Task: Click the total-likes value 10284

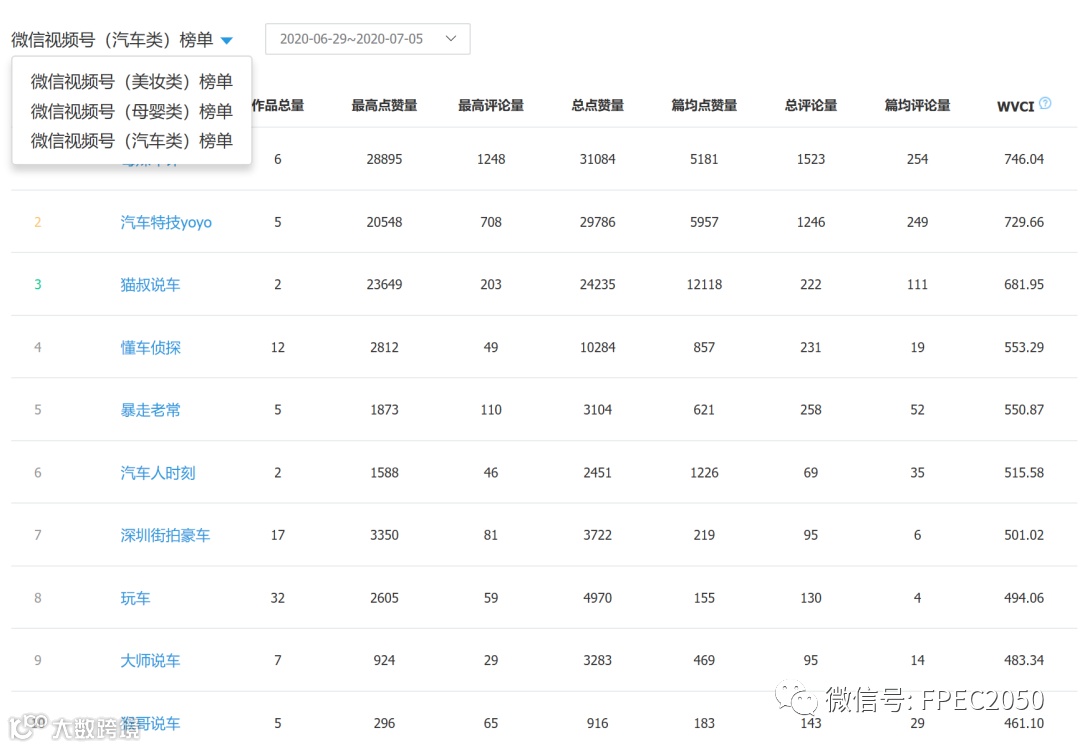Action: [597, 347]
